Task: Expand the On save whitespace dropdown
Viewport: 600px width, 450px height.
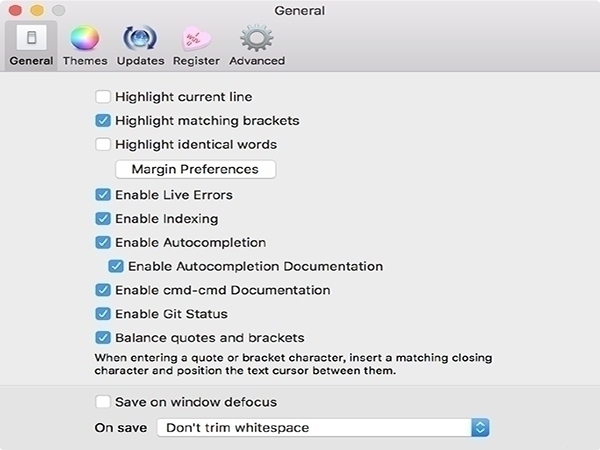Action: pyautogui.click(x=323, y=427)
